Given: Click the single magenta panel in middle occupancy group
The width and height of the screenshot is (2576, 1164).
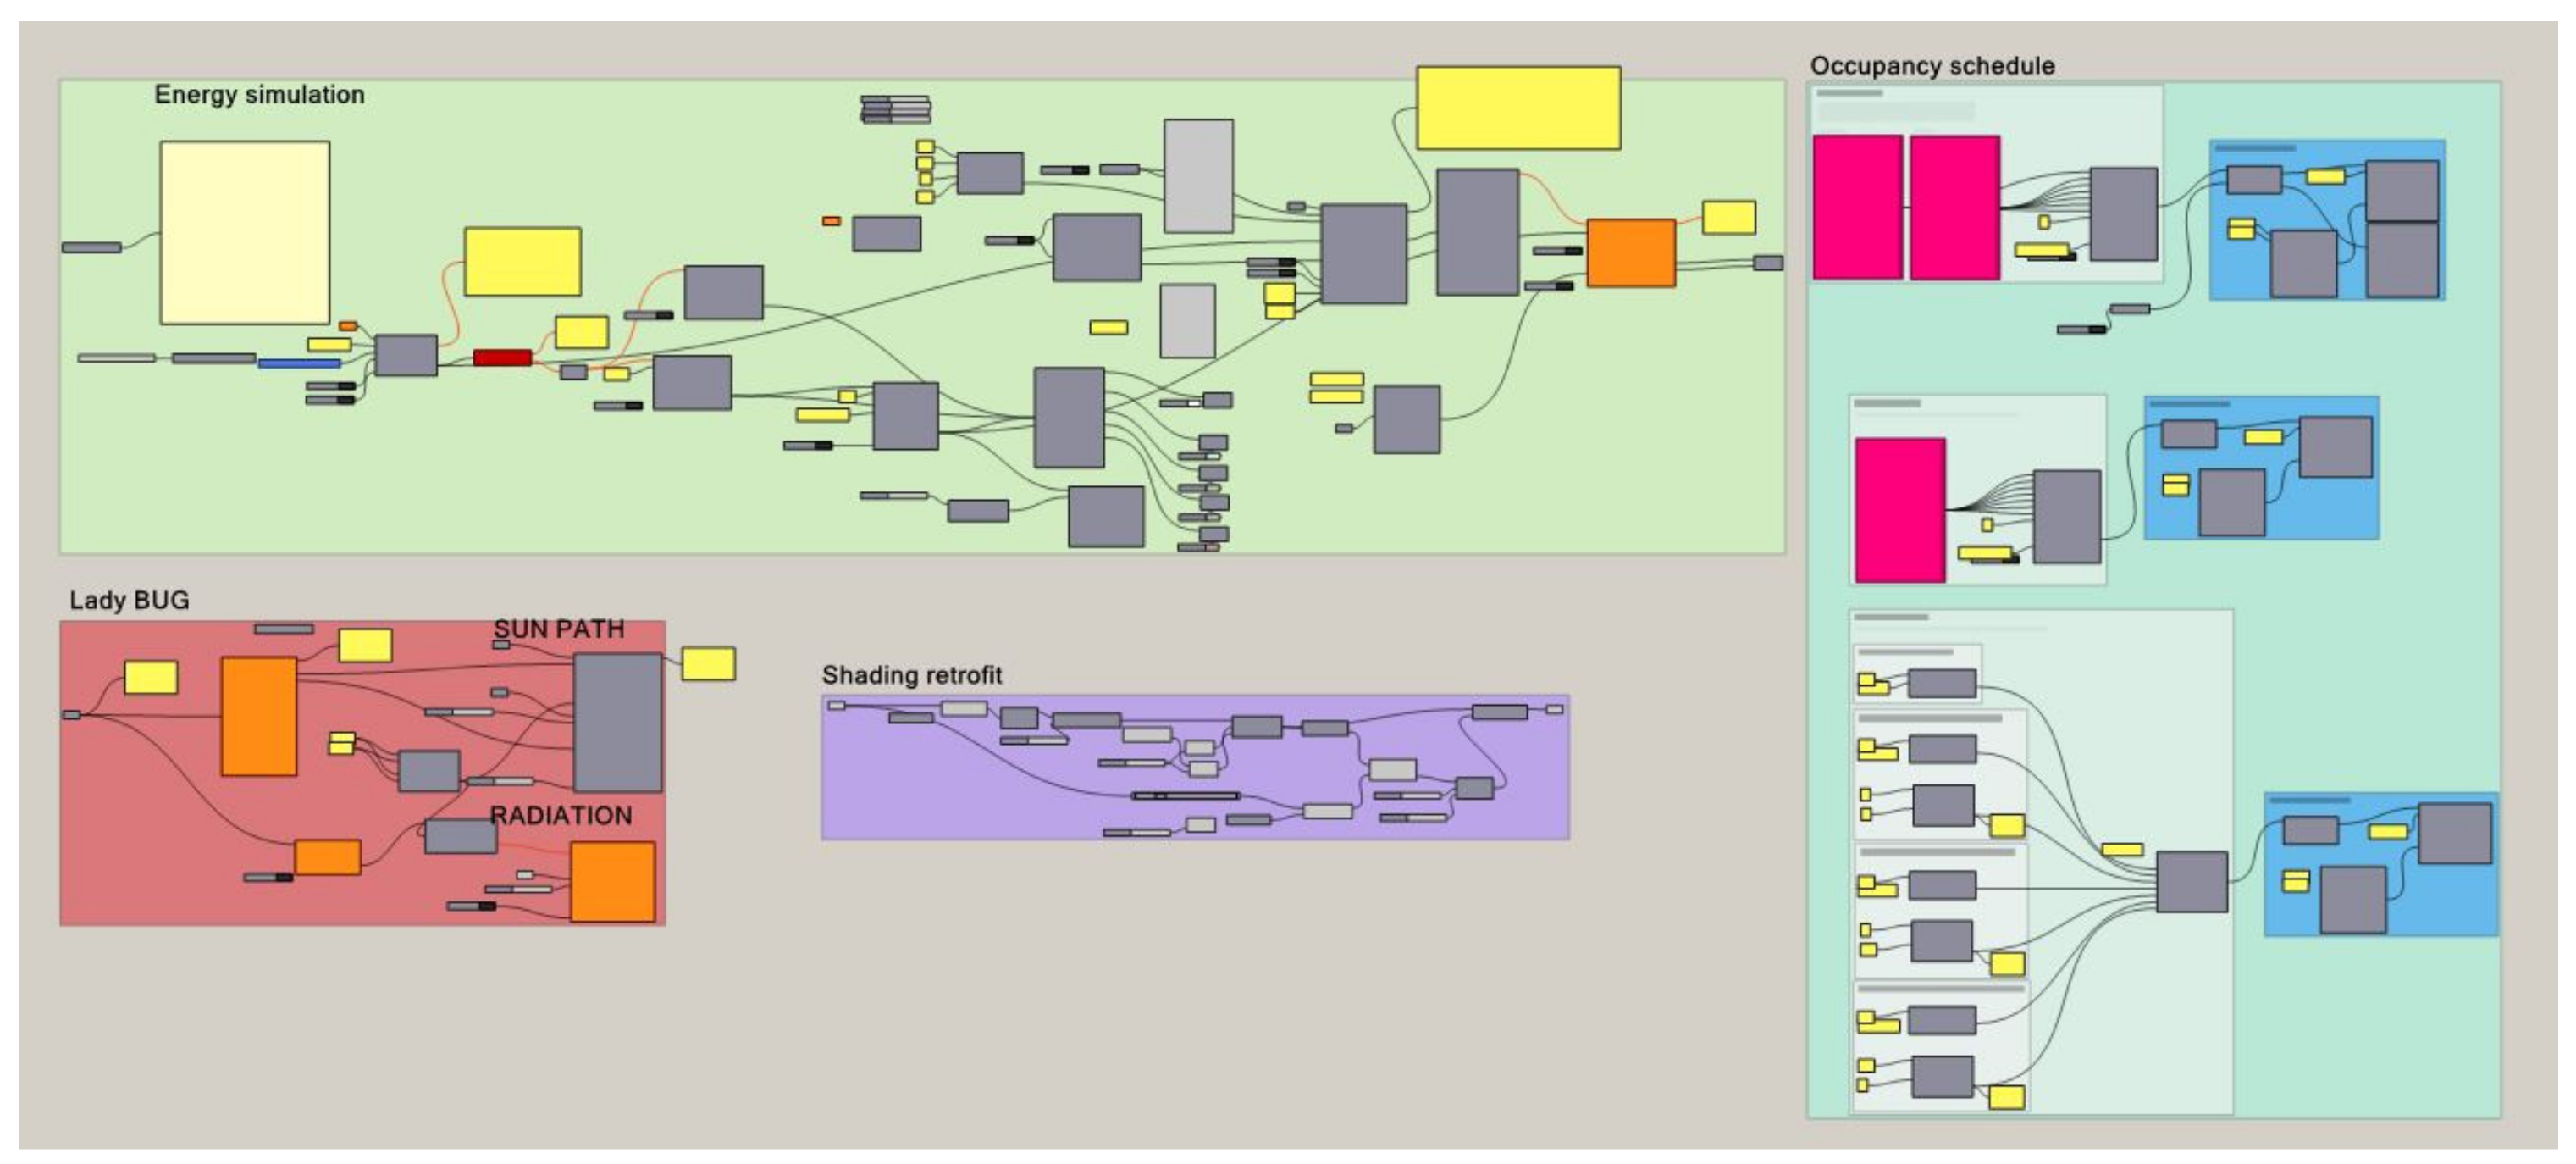Looking at the screenshot, I should click(x=1900, y=510).
